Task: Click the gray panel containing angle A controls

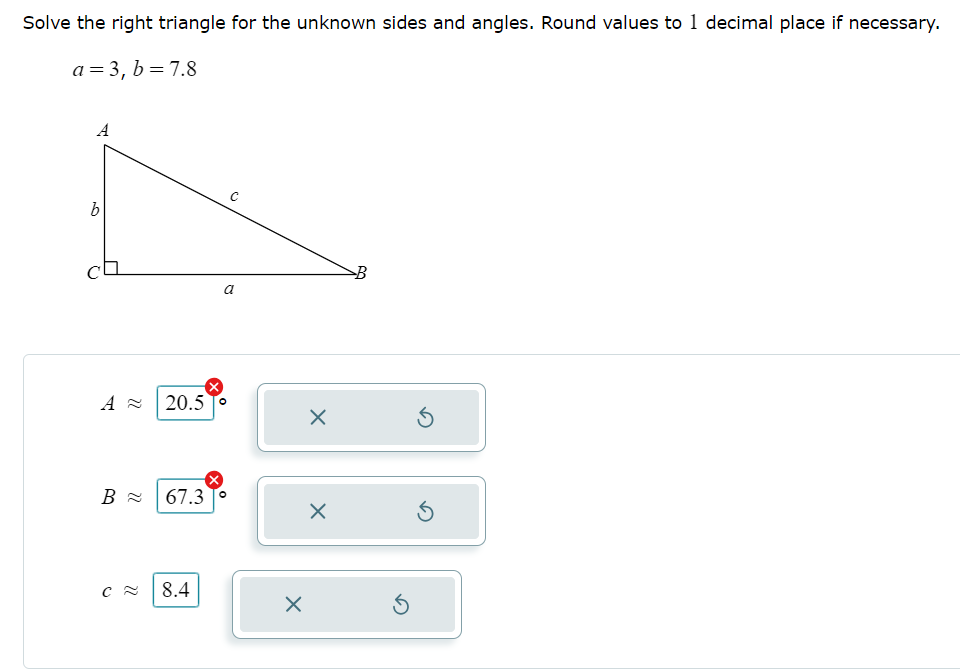Action: coord(370,418)
